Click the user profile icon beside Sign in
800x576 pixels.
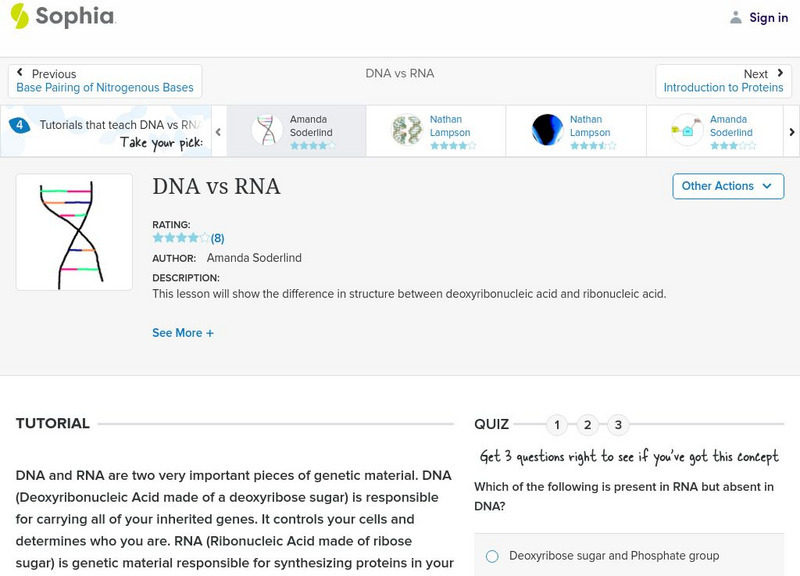pyautogui.click(x=736, y=17)
